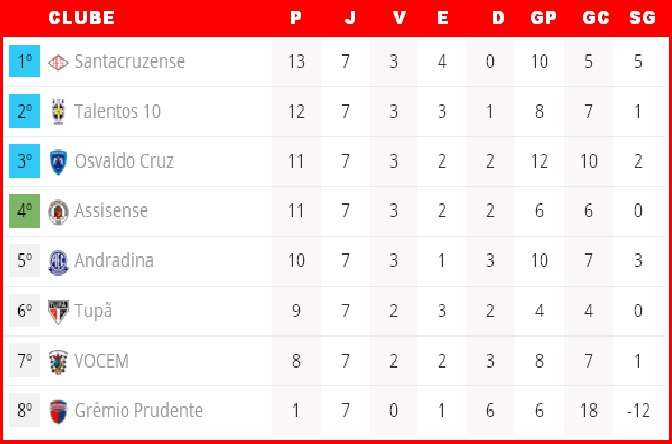Screen dimensions: 672x444
Task: Click the Talentos 10 club crest
Action: click(x=58, y=112)
